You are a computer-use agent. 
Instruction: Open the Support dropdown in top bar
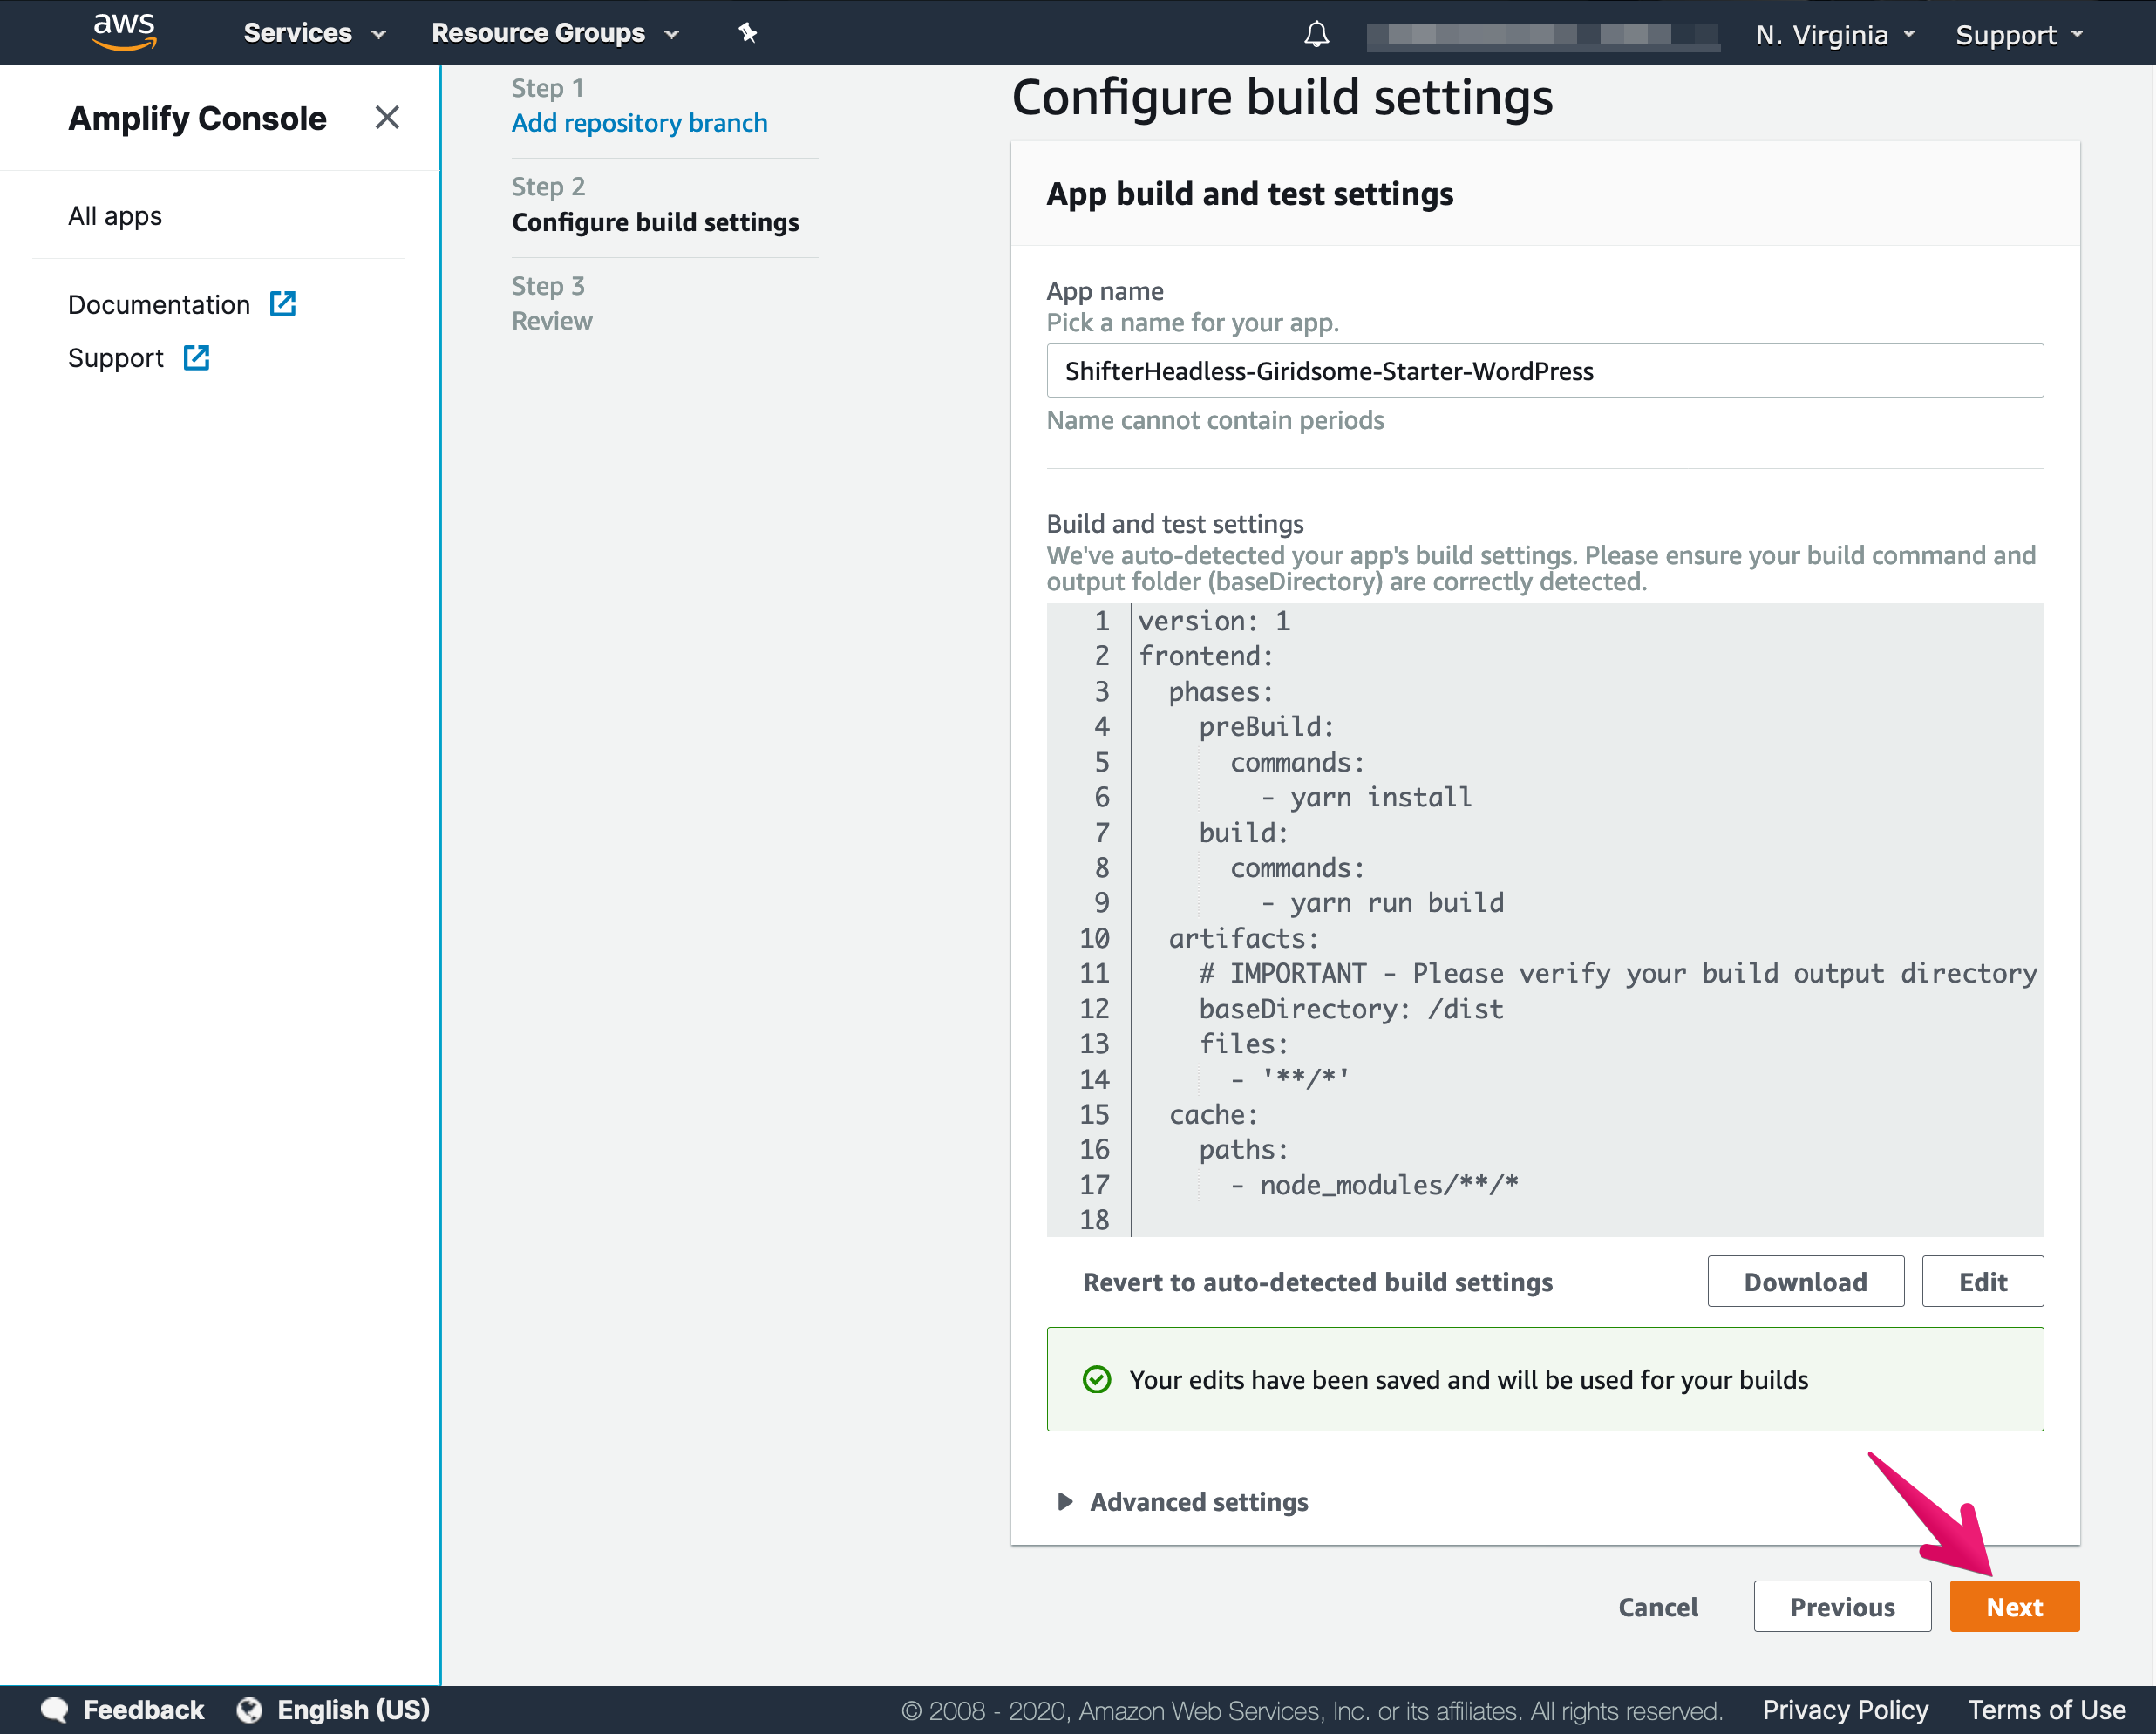click(x=2019, y=35)
